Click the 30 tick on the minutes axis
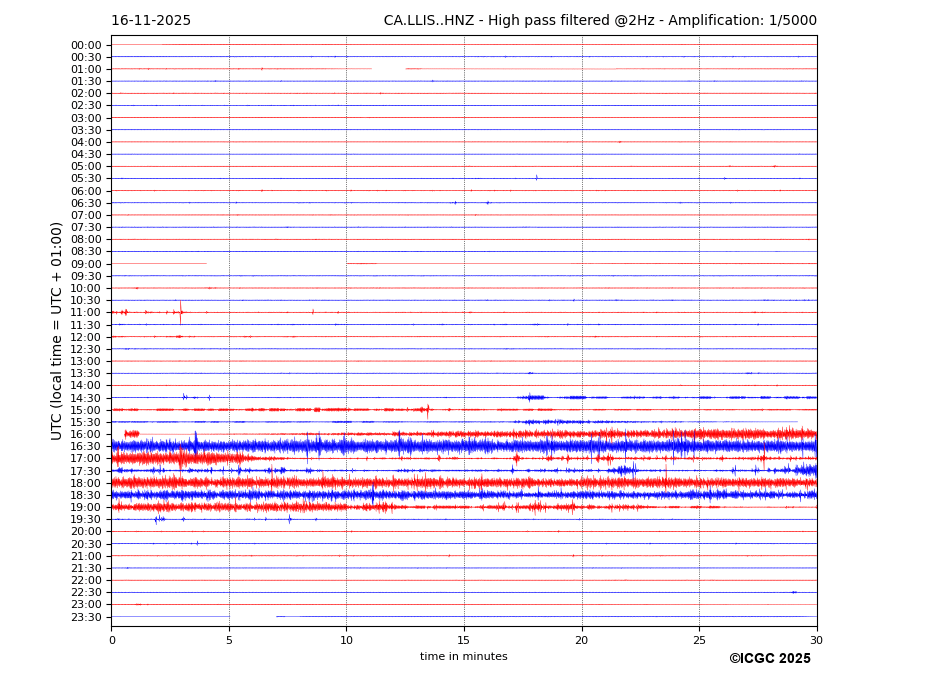This screenshot has height=696, width=927. (816, 640)
